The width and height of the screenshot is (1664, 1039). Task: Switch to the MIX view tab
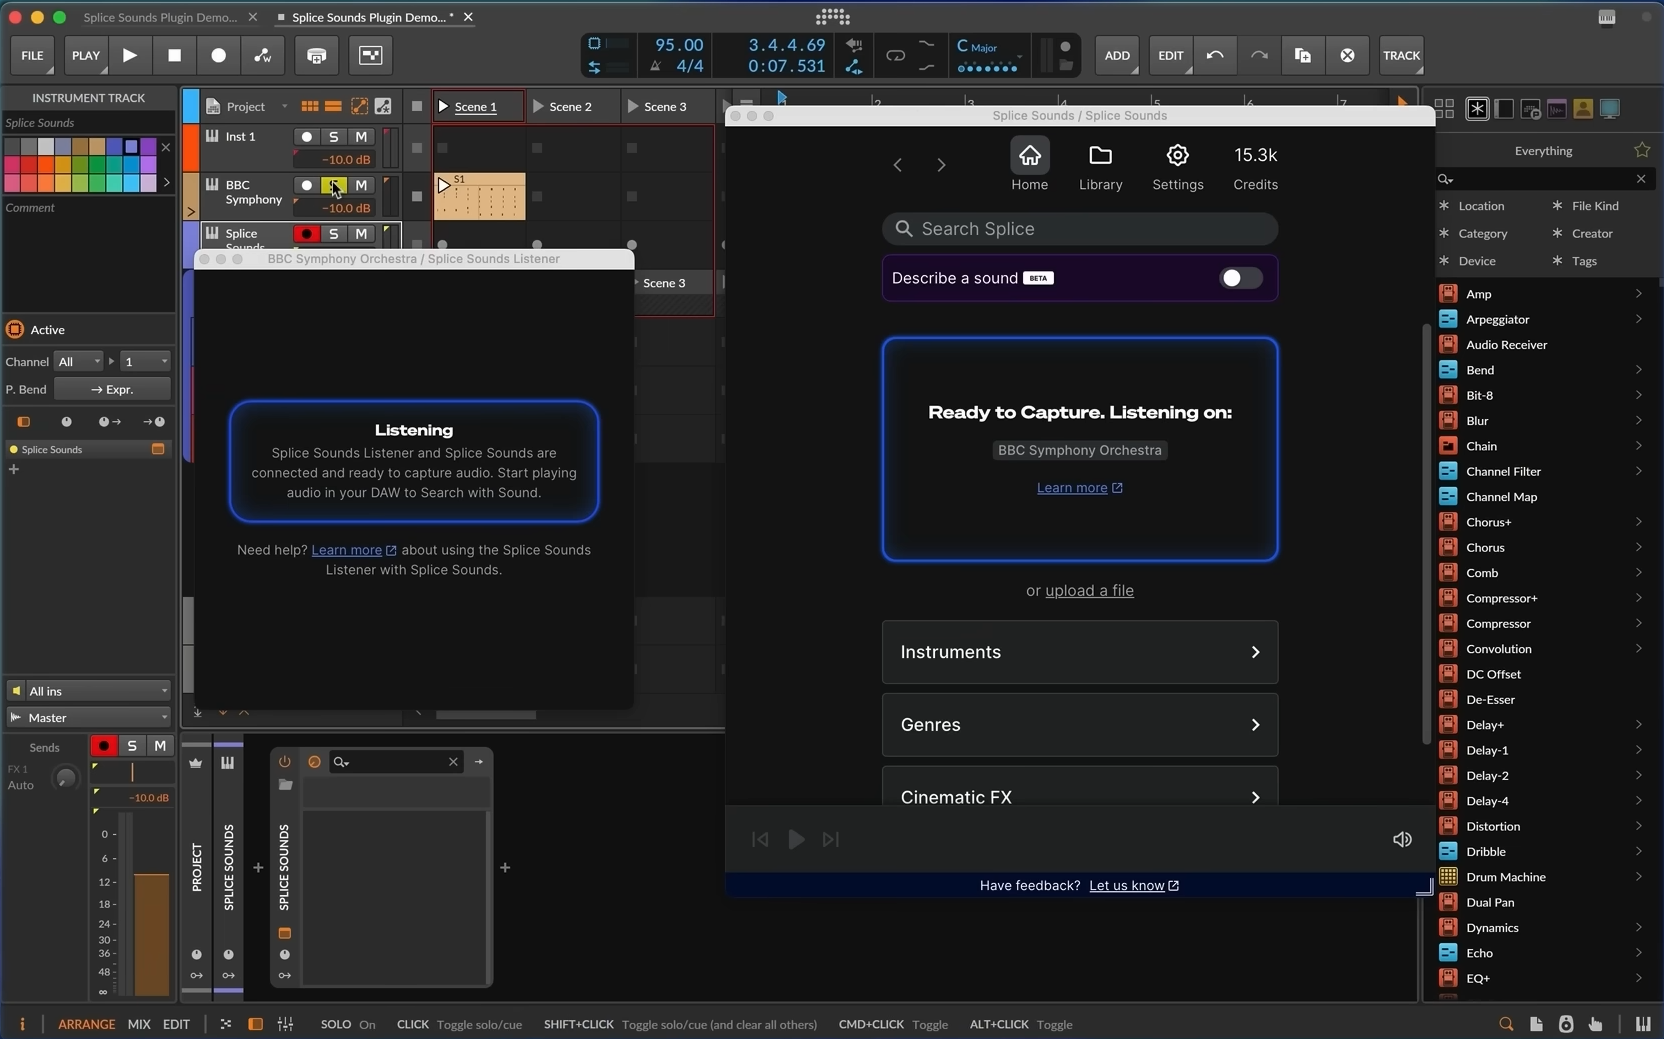139,1024
